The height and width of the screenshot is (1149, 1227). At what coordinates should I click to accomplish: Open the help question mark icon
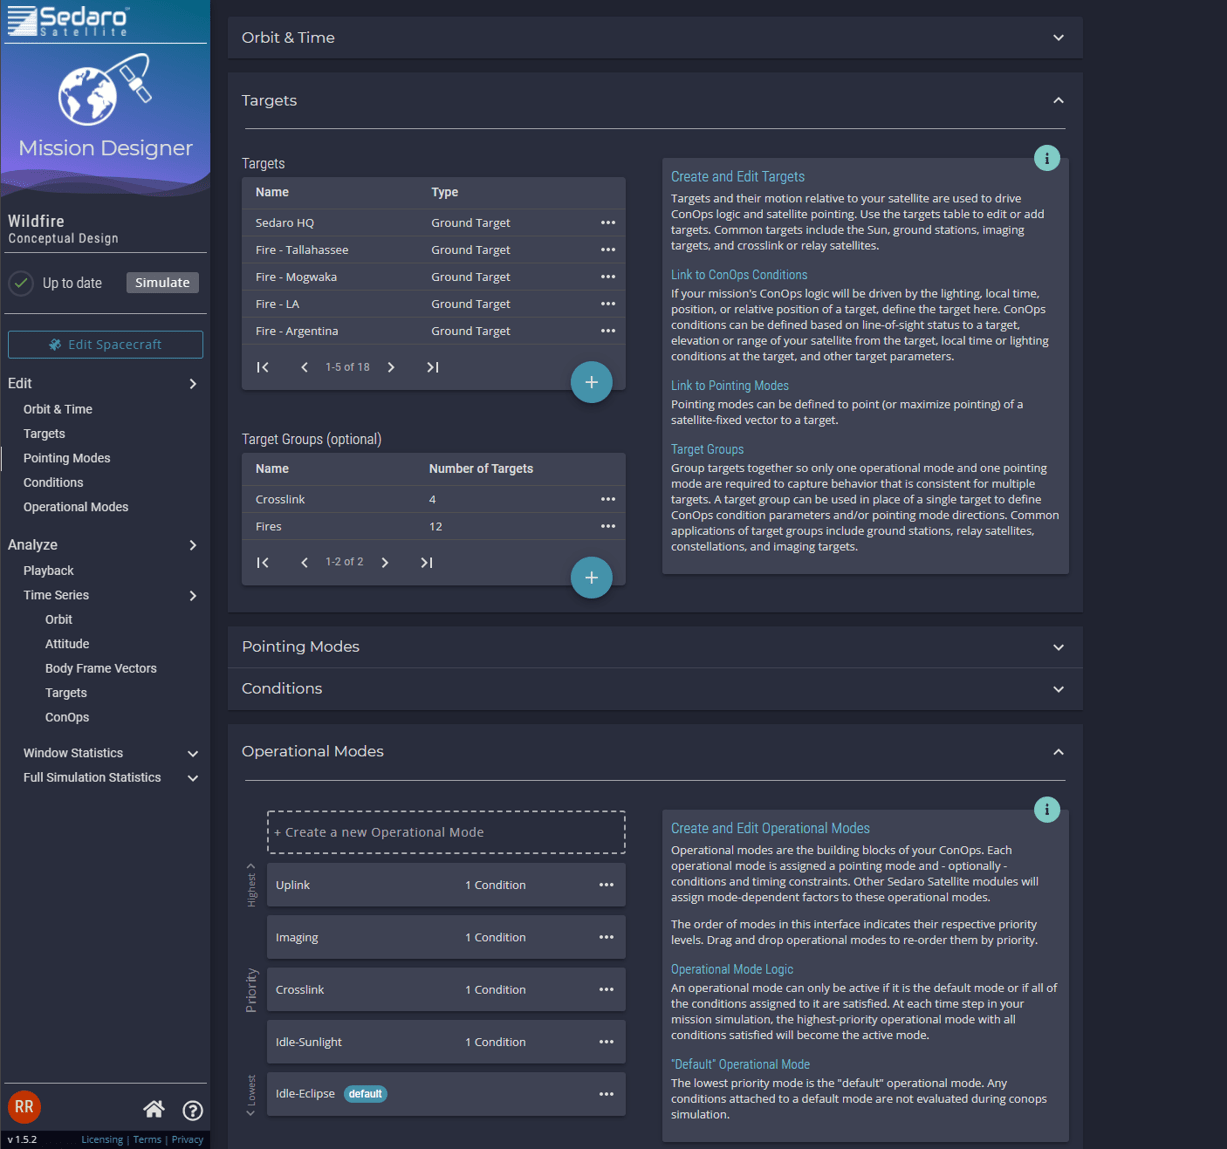193,1110
